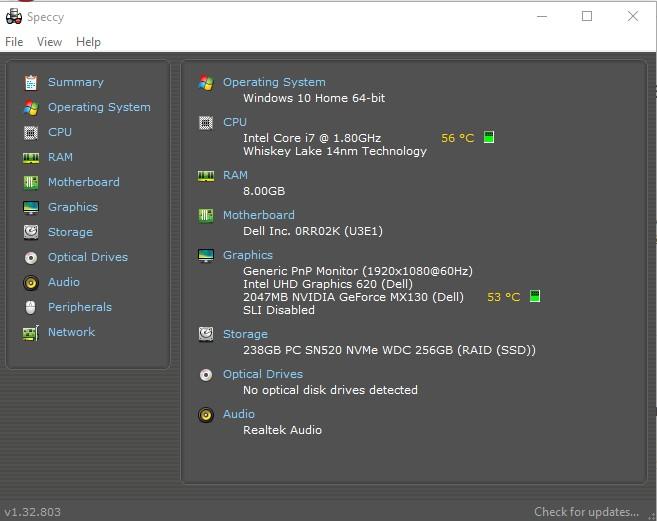This screenshot has width=657, height=521.
Task: Click the Graphics monitor icon in sidebar
Action: [31, 207]
